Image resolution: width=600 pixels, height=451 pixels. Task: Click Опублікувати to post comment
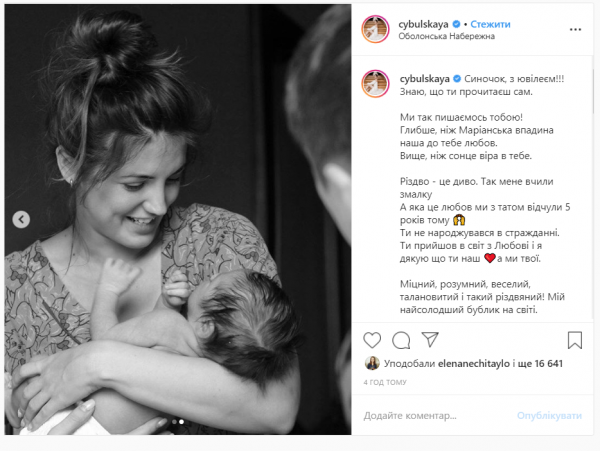pos(549,415)
